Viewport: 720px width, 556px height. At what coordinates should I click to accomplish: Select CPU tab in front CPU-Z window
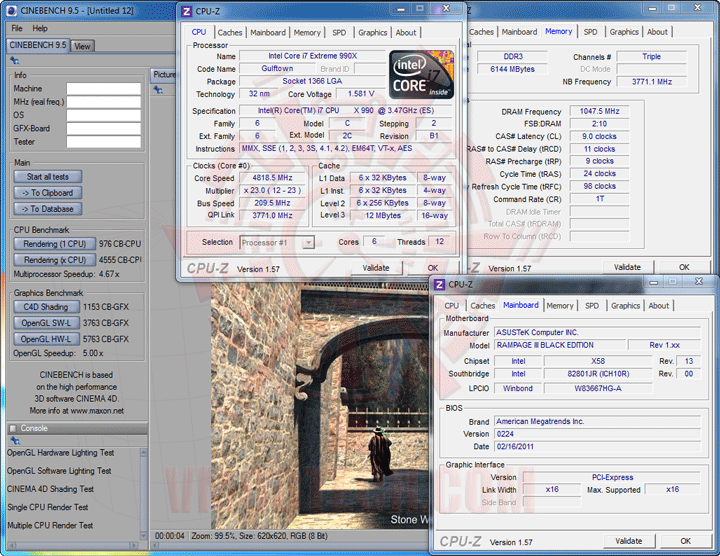coord(199,32)
